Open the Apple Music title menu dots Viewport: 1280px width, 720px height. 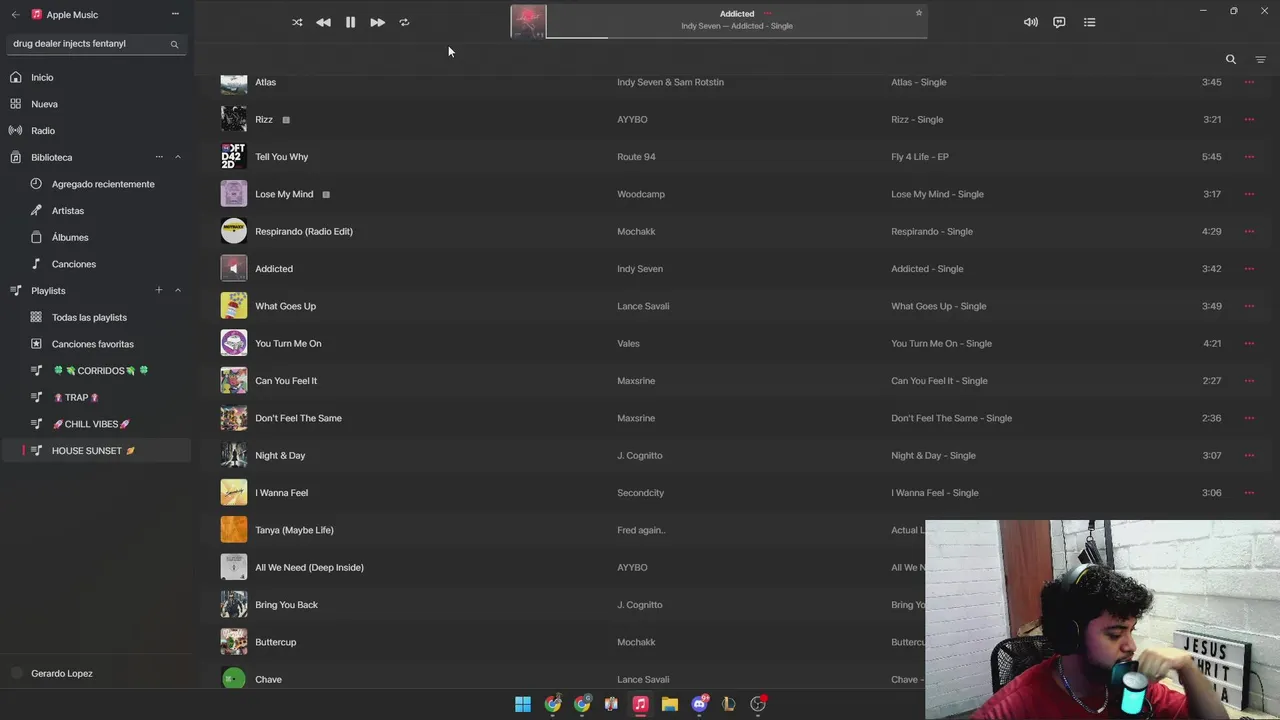tap(175, 14)
